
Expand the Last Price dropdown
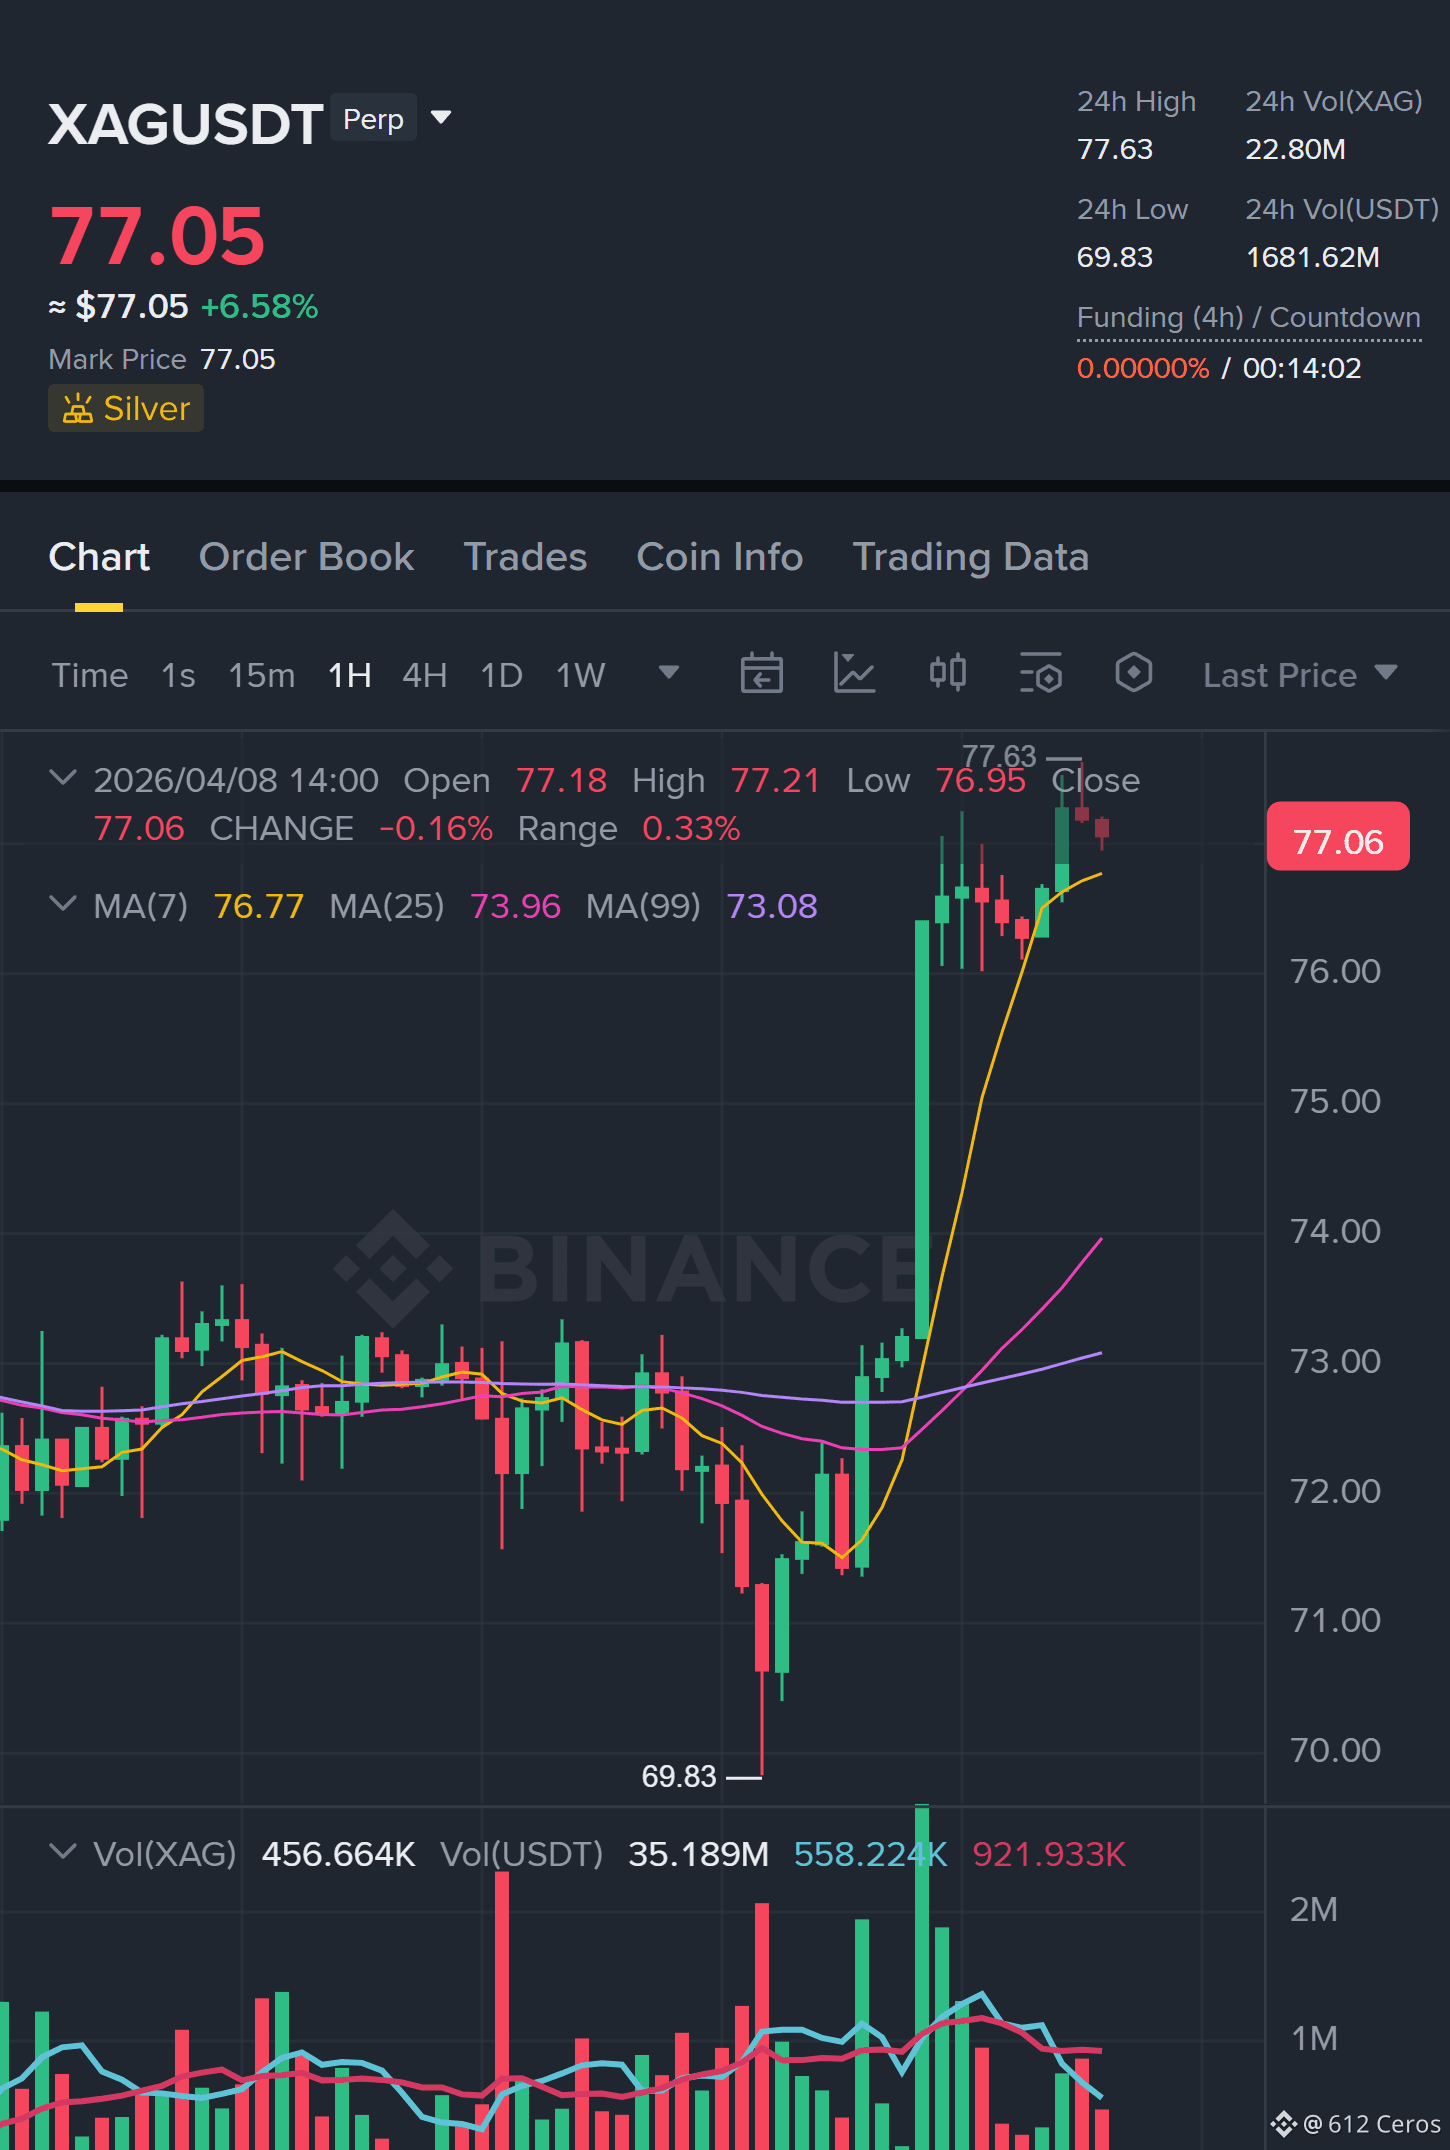pyautogui.click(x=1299, y=675)
